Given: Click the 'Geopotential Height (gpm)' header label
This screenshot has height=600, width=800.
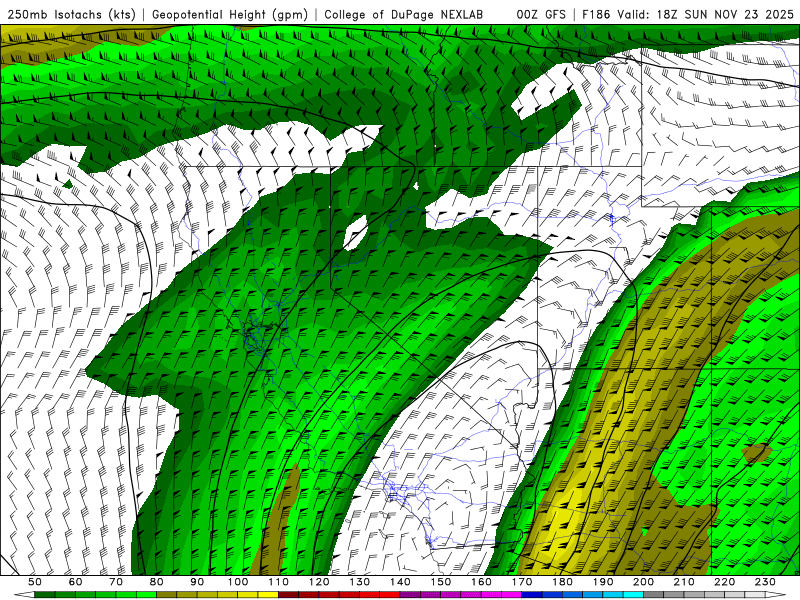Looking at the screenshot, I should pos(230,15).
